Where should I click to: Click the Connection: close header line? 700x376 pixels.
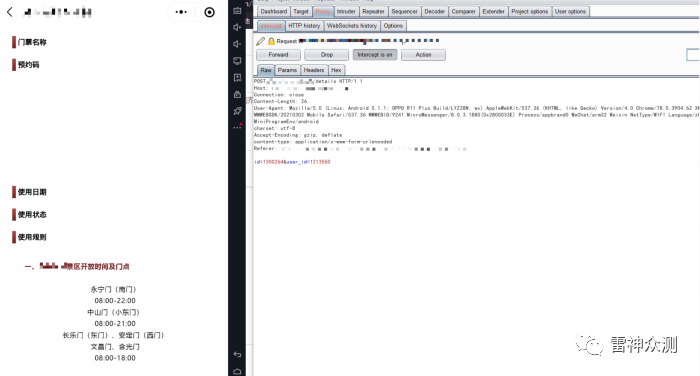(279, 95)
